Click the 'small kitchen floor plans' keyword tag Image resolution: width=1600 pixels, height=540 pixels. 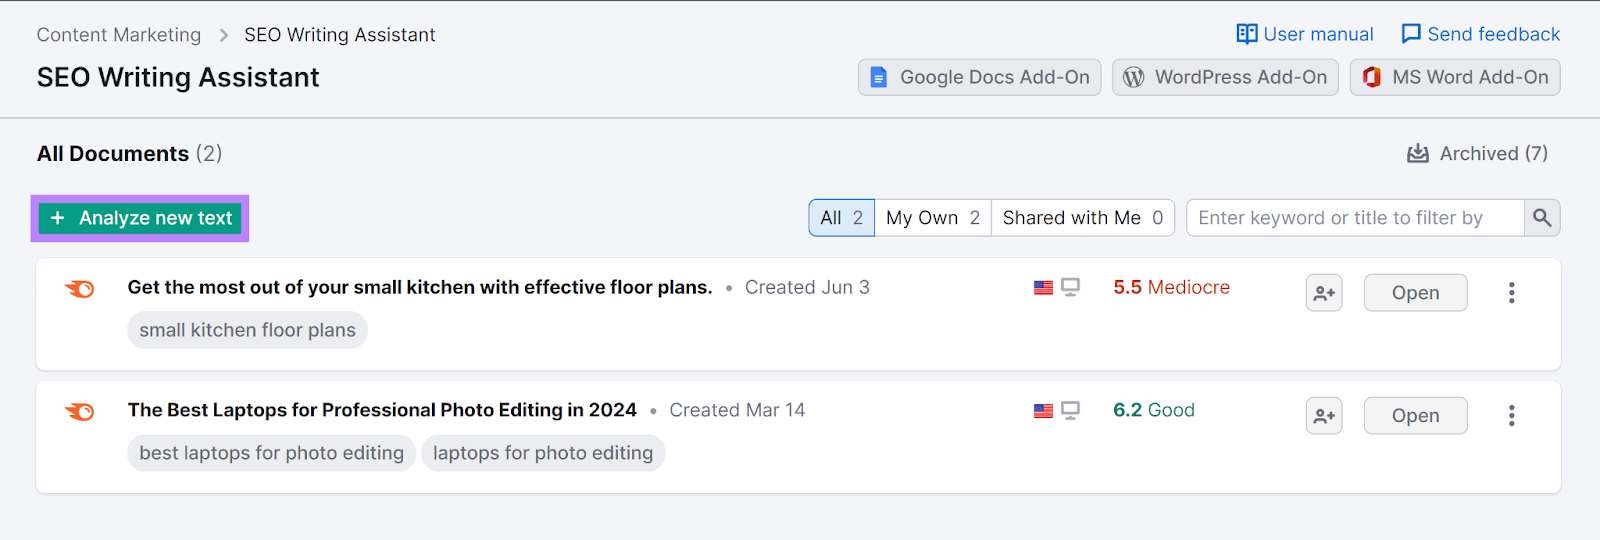(x=247, y=330)
